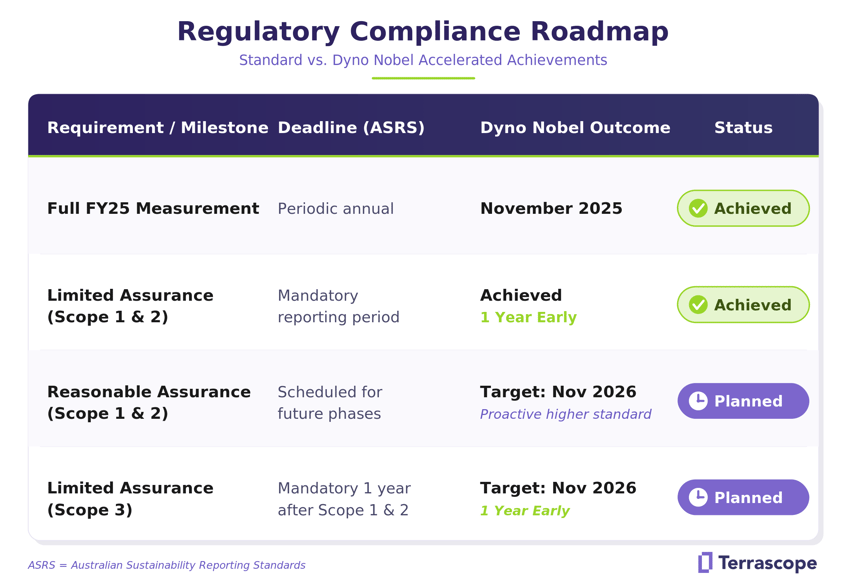The height and width of the screenshot is (583, 847).
Task: Click the Status column header
Action: point(743,128)
